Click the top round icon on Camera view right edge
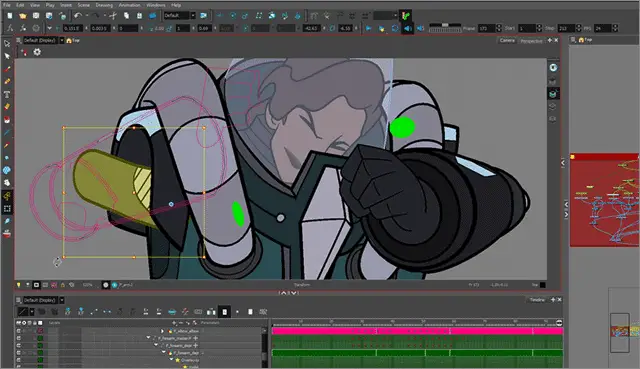This screenshot has height=369, width=640. coord(553,67)
